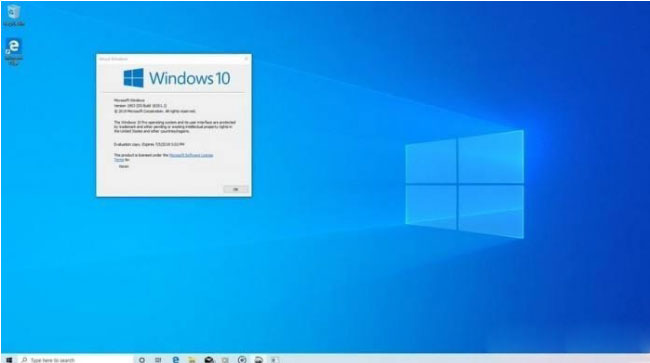Click the 'Type here to search' box
Viewport: 650px width, 363px height.
click(x=75, y=360)
